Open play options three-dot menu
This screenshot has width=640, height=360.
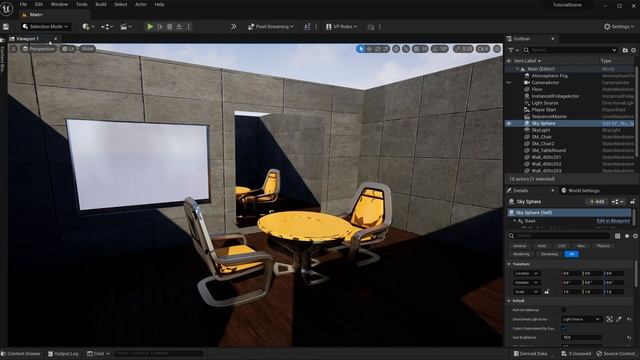pyautogui.click(x=188, y=27)
